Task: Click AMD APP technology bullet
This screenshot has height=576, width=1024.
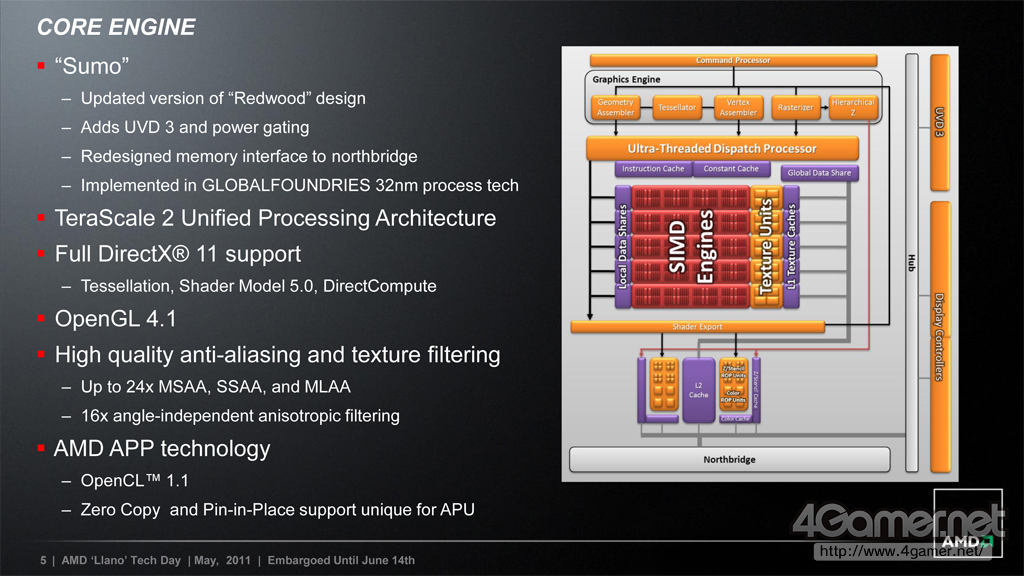Action: click(162, 449)
